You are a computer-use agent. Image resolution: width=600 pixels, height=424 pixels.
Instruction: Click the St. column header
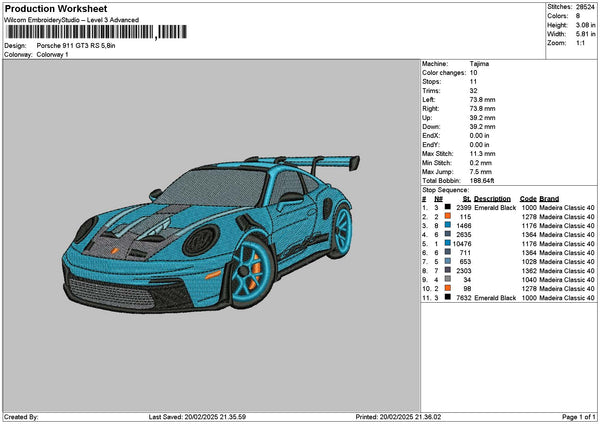[x=466, y=198]
